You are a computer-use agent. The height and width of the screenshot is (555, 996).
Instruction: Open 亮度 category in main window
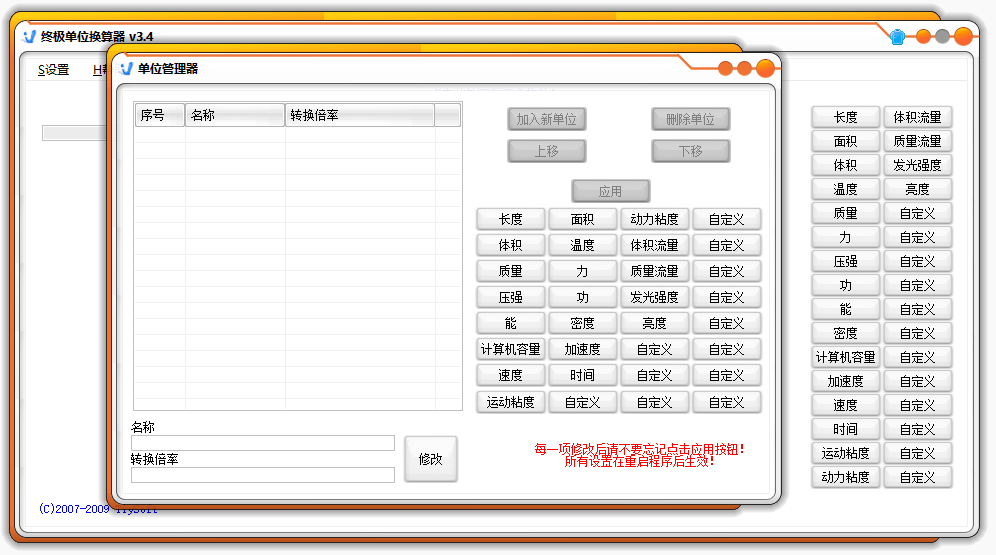[x=917, y=189]
